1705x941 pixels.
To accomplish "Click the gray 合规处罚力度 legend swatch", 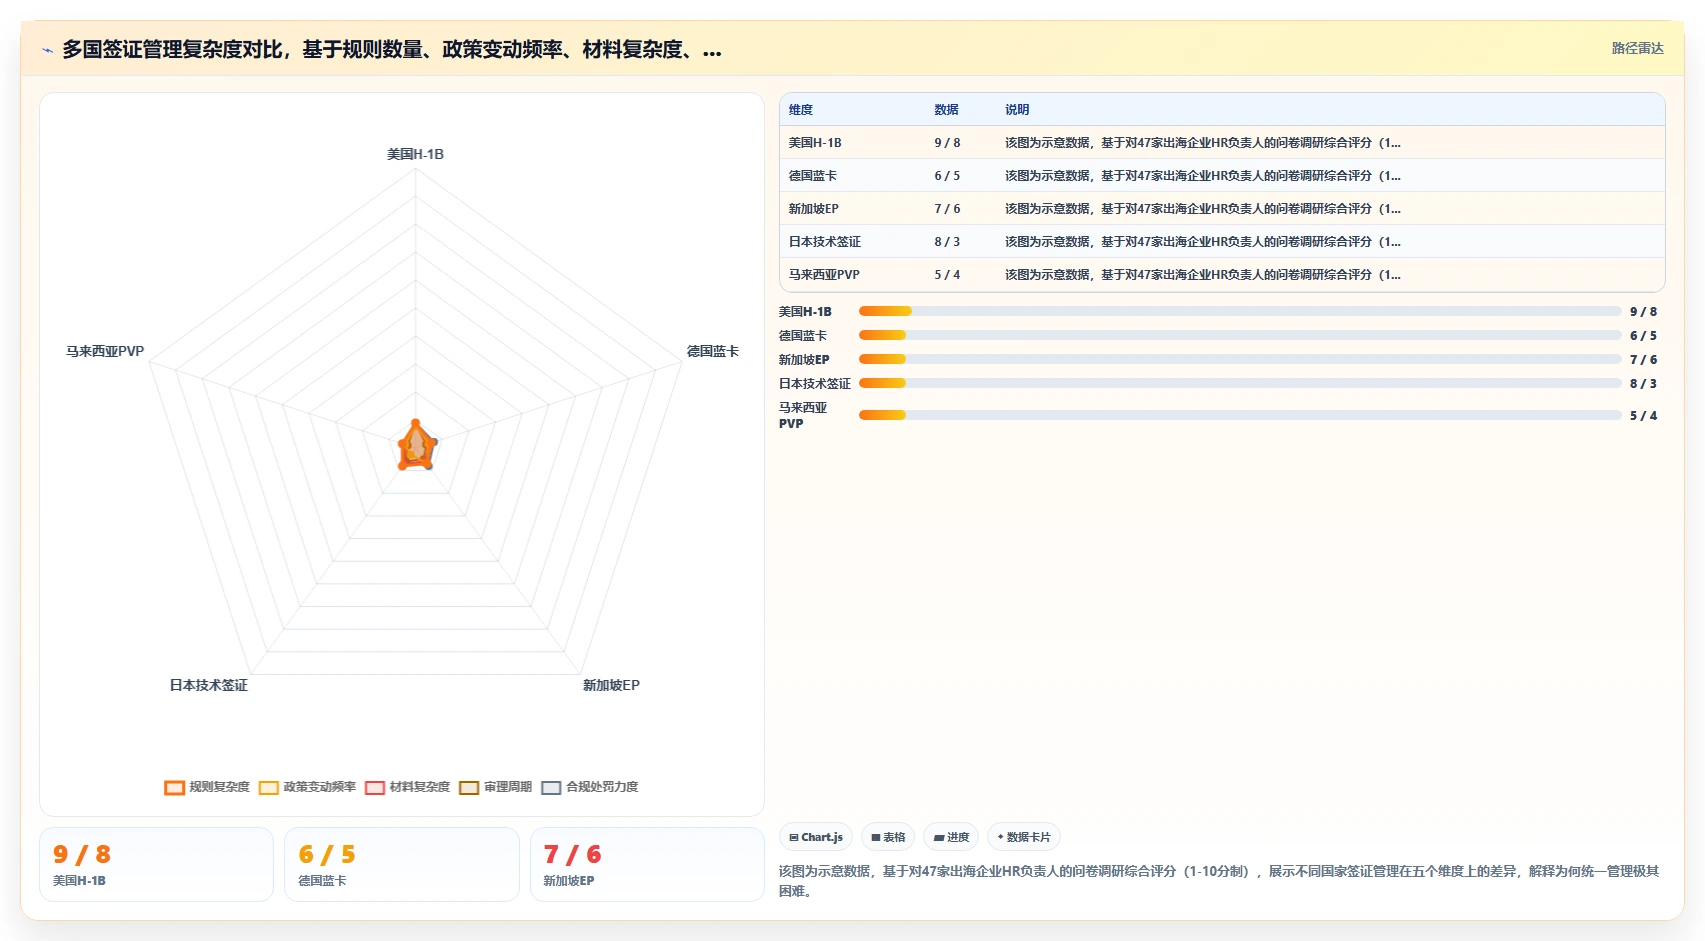I will [x=551, y=788].
